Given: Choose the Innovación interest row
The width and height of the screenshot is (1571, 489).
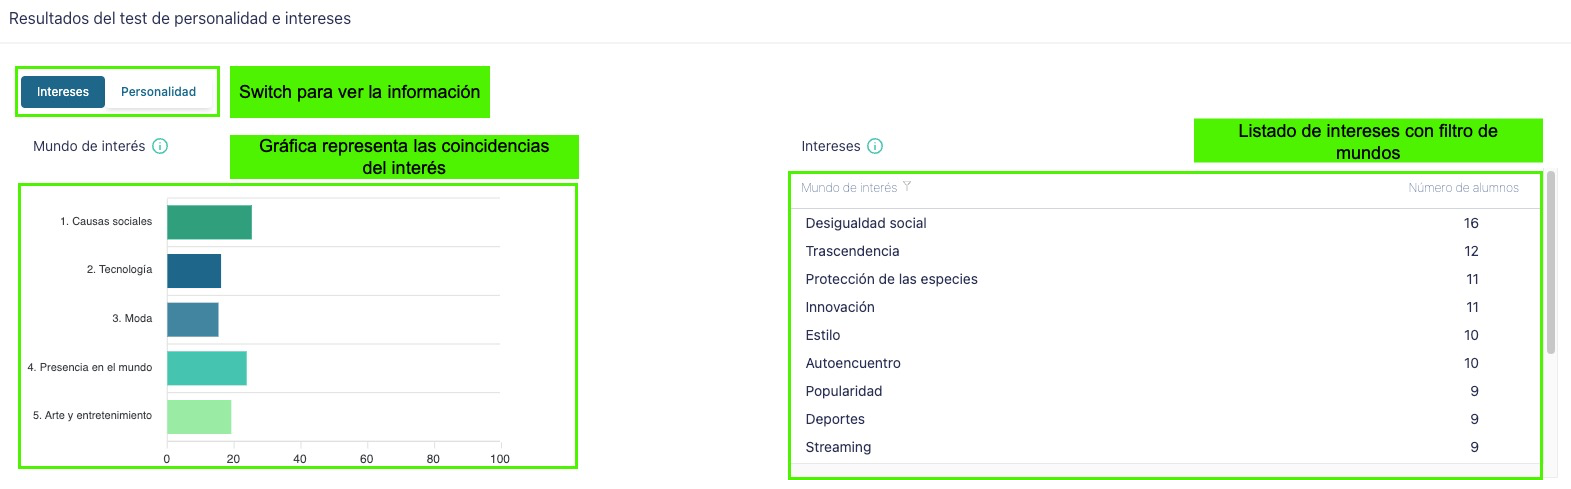Looking at the screenshot, I should coord(840,307).
